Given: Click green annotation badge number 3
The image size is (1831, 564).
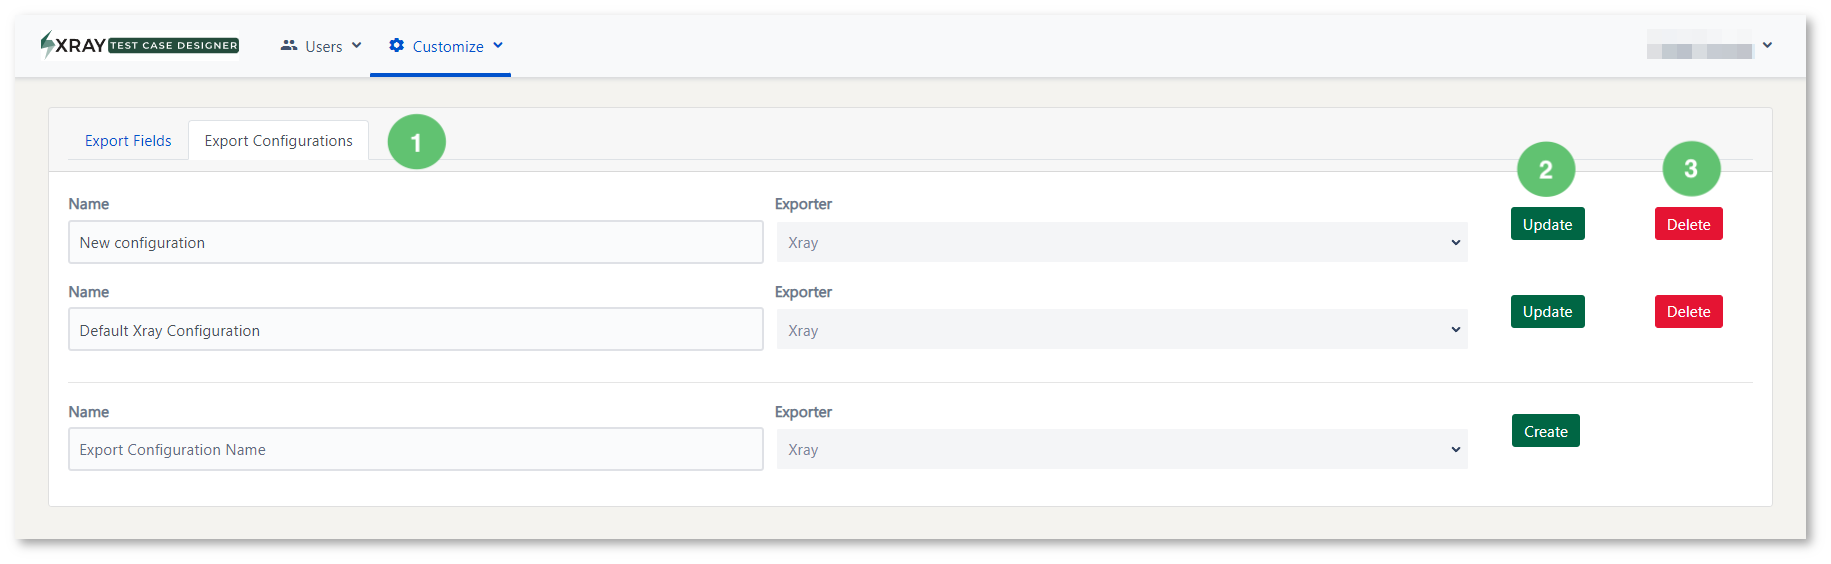Looking at the screenshot, I should coord(1691,169).
